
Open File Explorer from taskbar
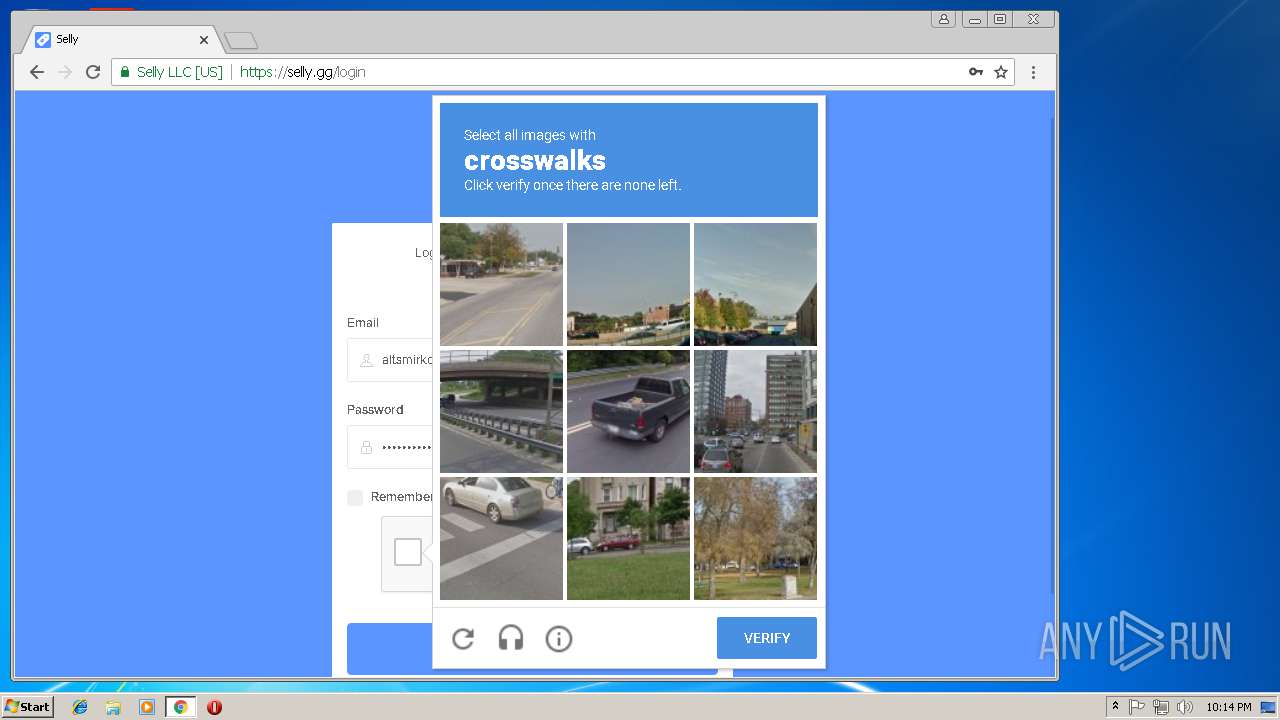(x=114, y=707)
